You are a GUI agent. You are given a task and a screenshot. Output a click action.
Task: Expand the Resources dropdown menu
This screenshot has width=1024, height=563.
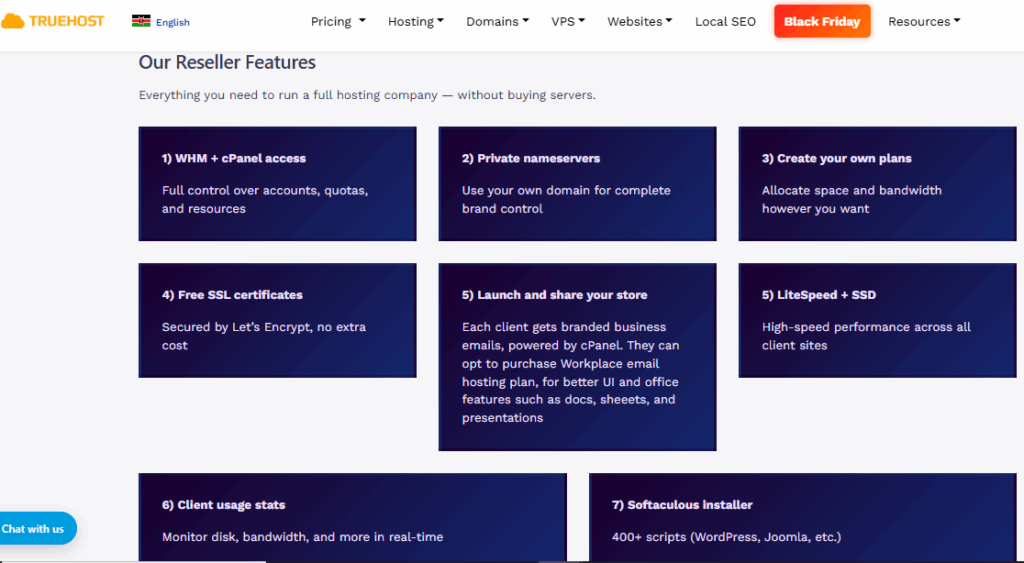point(924,22)
